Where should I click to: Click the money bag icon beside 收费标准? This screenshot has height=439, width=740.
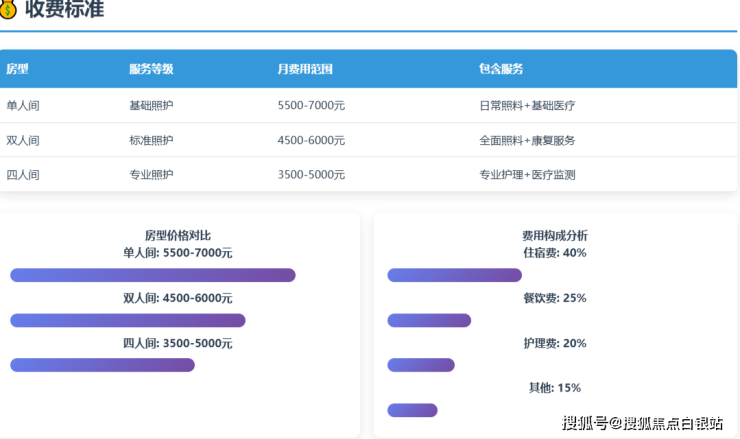[x=8, y=9]
